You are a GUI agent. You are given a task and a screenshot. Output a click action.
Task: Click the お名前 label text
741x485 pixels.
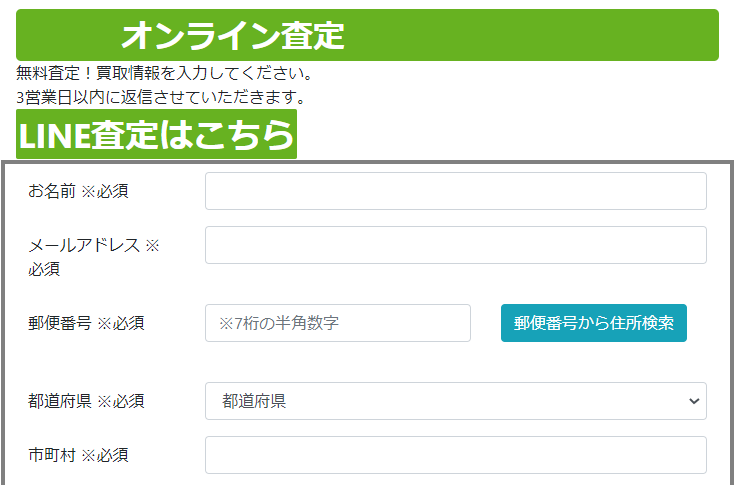pyautogui.click(x=52, y=191)
